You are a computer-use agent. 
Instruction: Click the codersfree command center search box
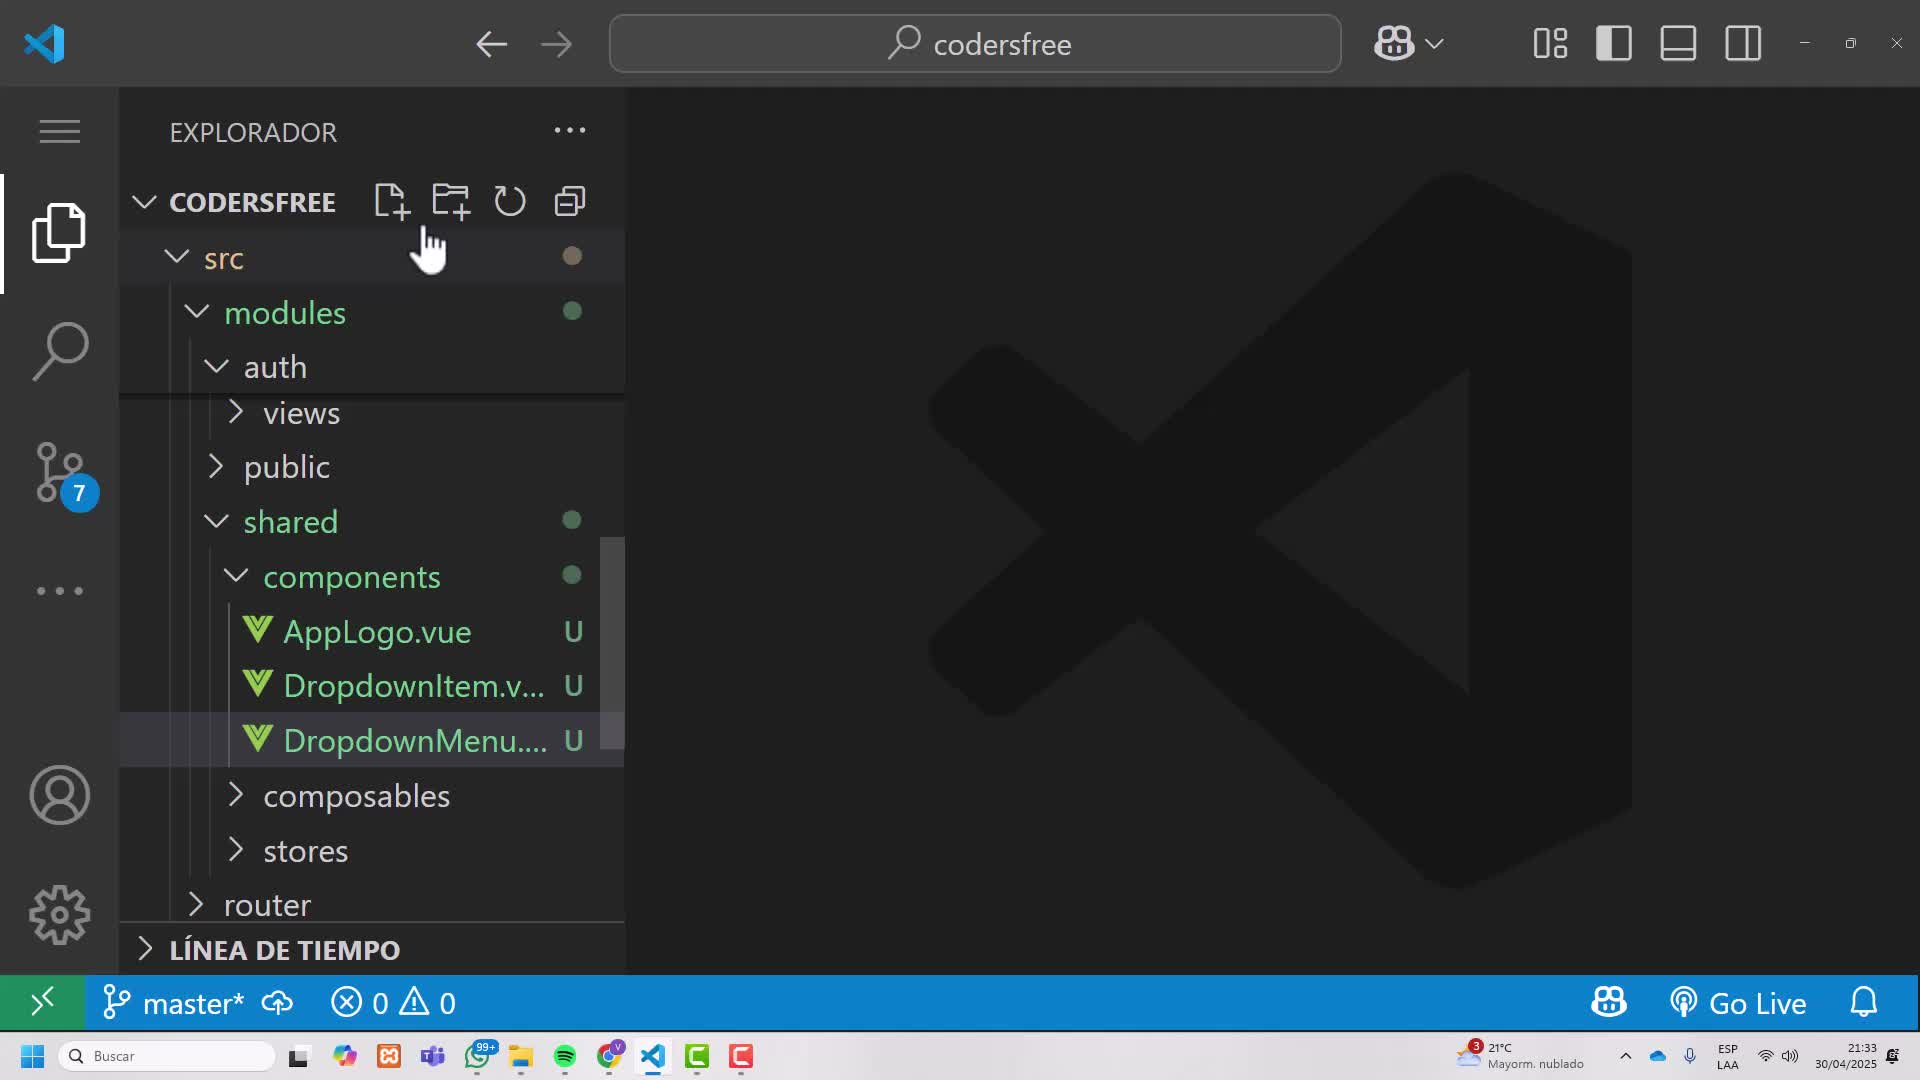pyautogui.click(x=975, y=44)
